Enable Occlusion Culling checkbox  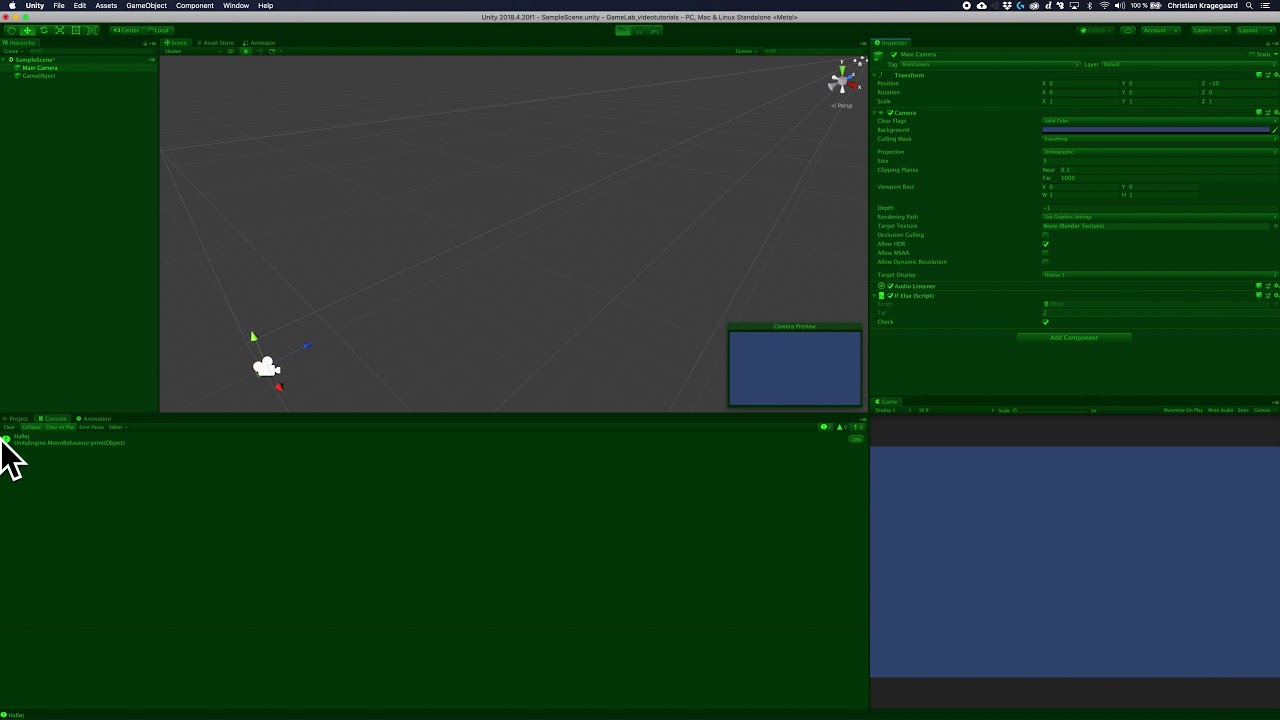(x=1046, y=235)
